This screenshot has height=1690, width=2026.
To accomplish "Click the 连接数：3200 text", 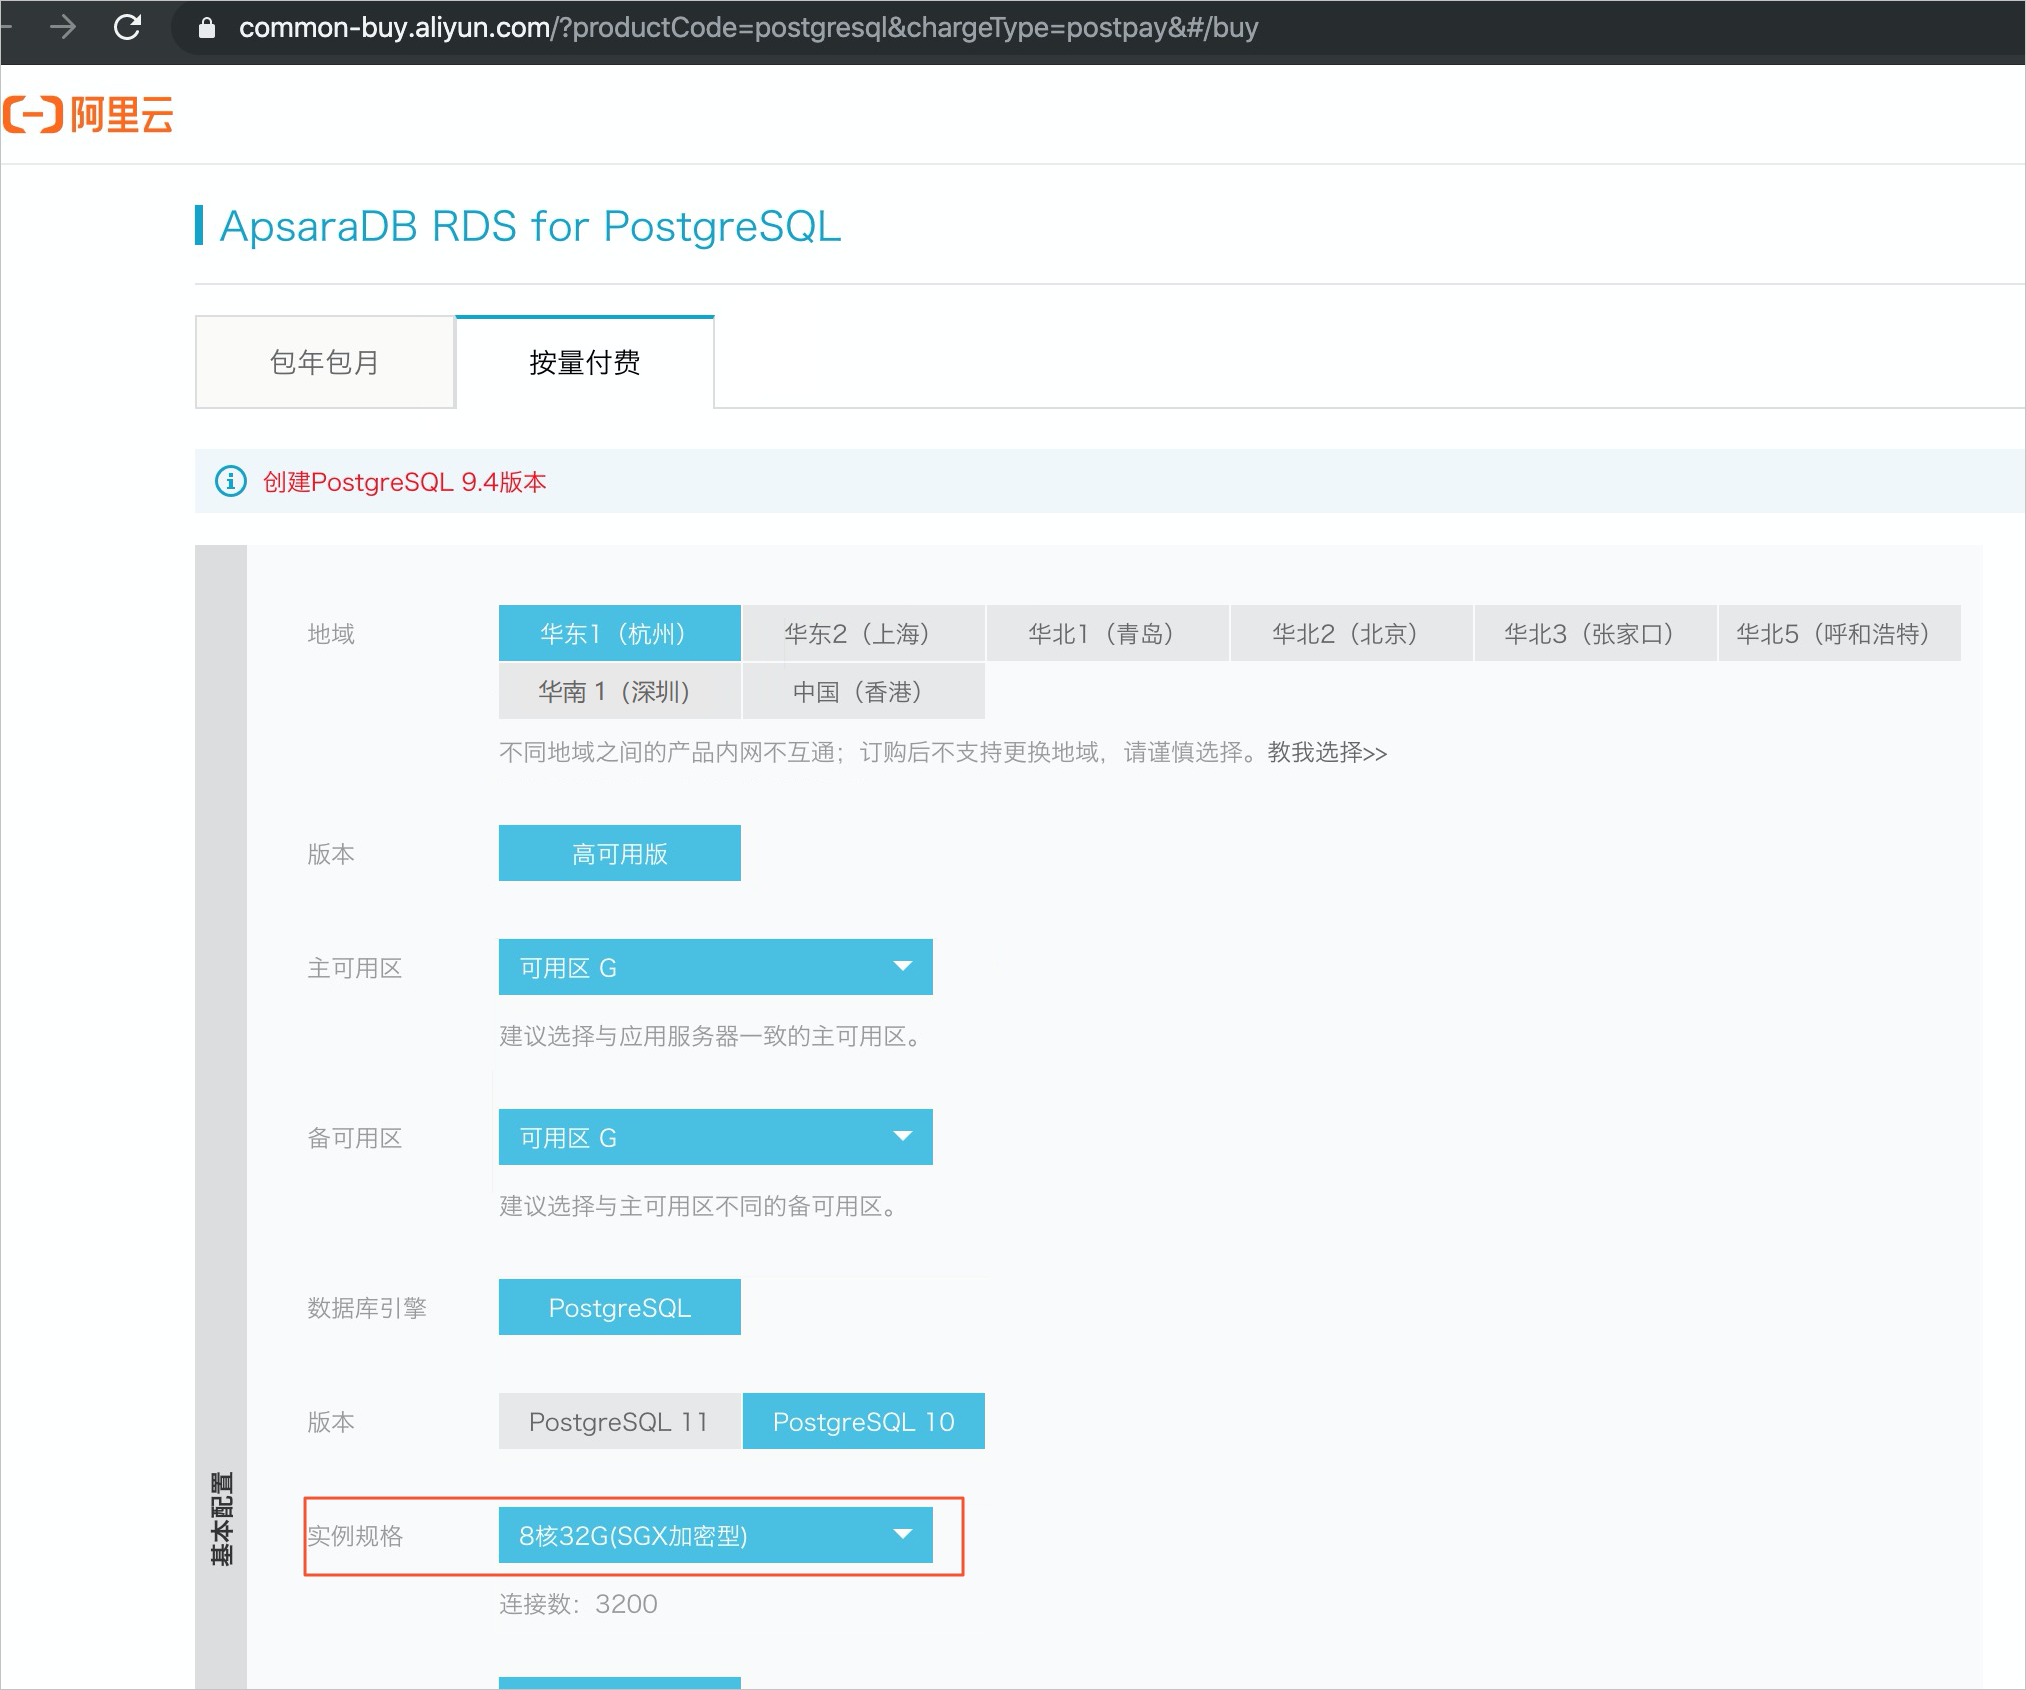I will click(578, 1604).
